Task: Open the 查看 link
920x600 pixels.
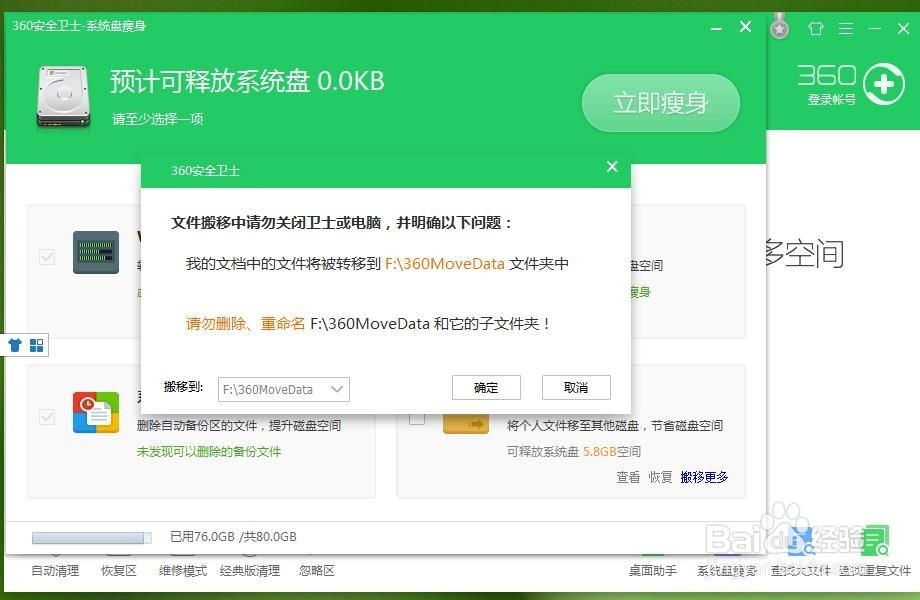Action: (628, 477)
